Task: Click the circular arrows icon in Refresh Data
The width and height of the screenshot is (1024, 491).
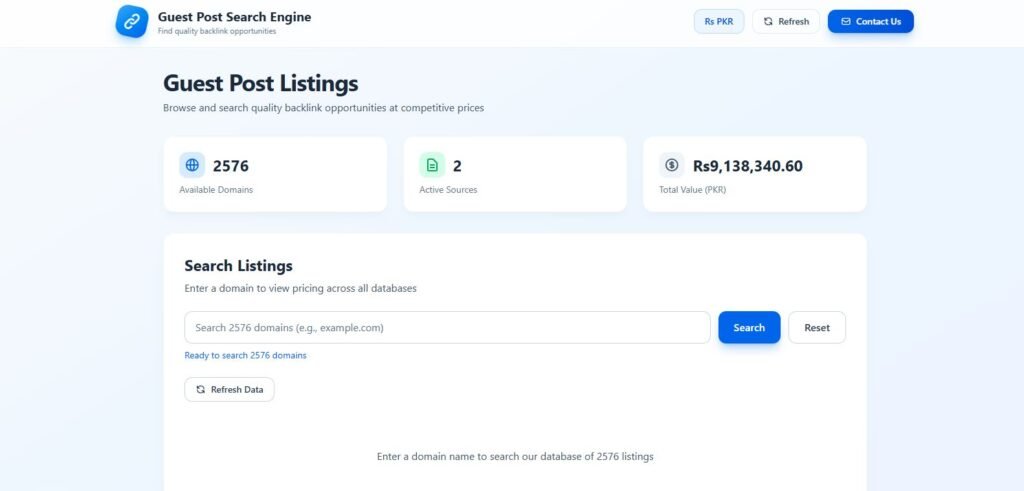Action: (x=201, y=389)
